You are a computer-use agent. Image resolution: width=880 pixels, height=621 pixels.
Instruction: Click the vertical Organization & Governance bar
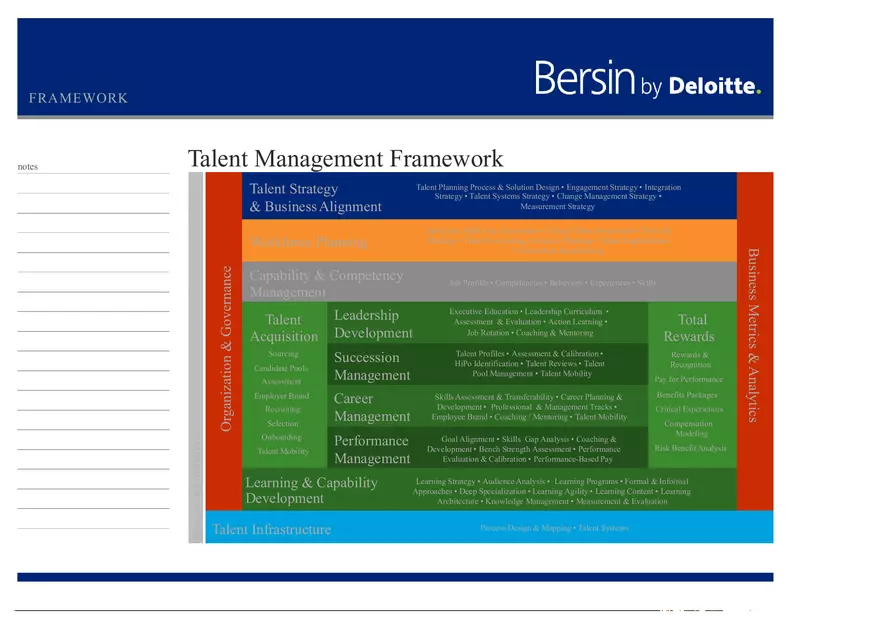tap(225, 348)
